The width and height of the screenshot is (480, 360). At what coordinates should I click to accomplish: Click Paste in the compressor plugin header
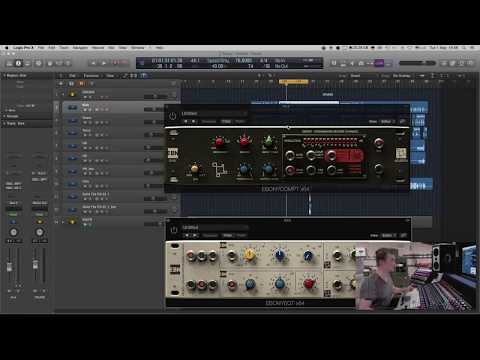coord(240,121)
